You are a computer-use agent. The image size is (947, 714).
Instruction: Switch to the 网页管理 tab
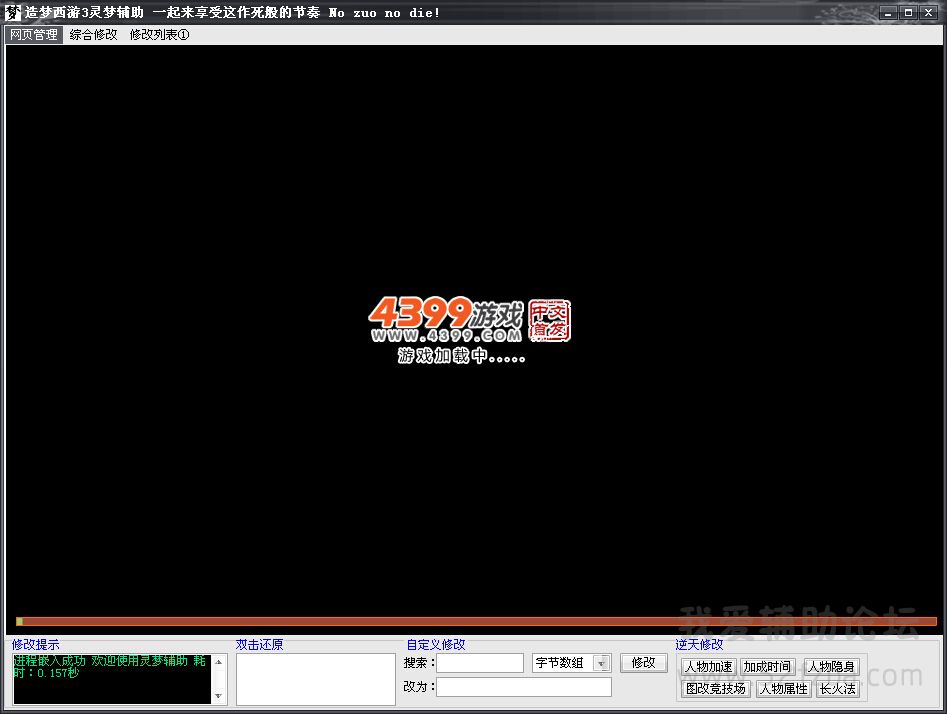pos(34,35)
